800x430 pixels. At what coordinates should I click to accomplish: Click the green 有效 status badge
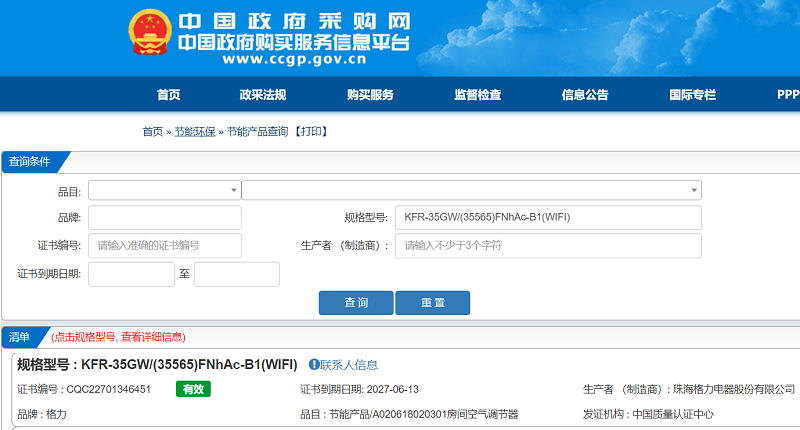pos(193,389)
